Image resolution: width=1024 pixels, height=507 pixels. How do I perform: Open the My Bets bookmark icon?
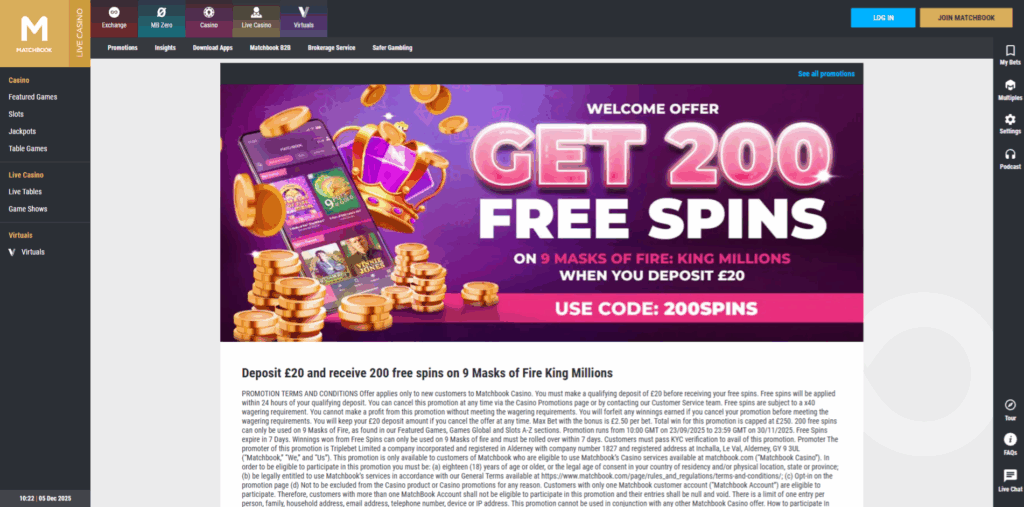(1010, 50)
